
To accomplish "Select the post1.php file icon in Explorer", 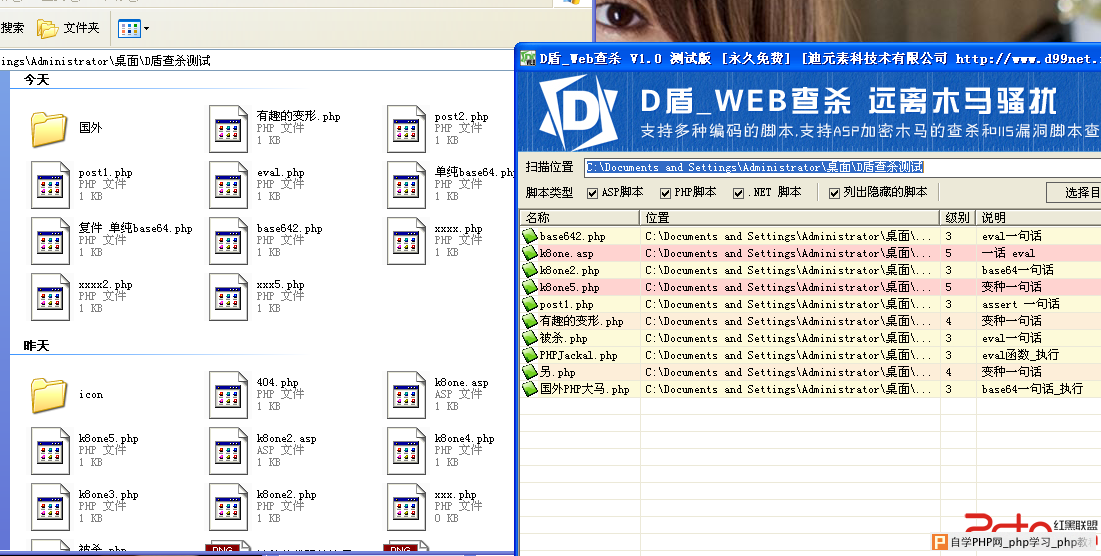I will pyautogui.click(x=50, y=185).
